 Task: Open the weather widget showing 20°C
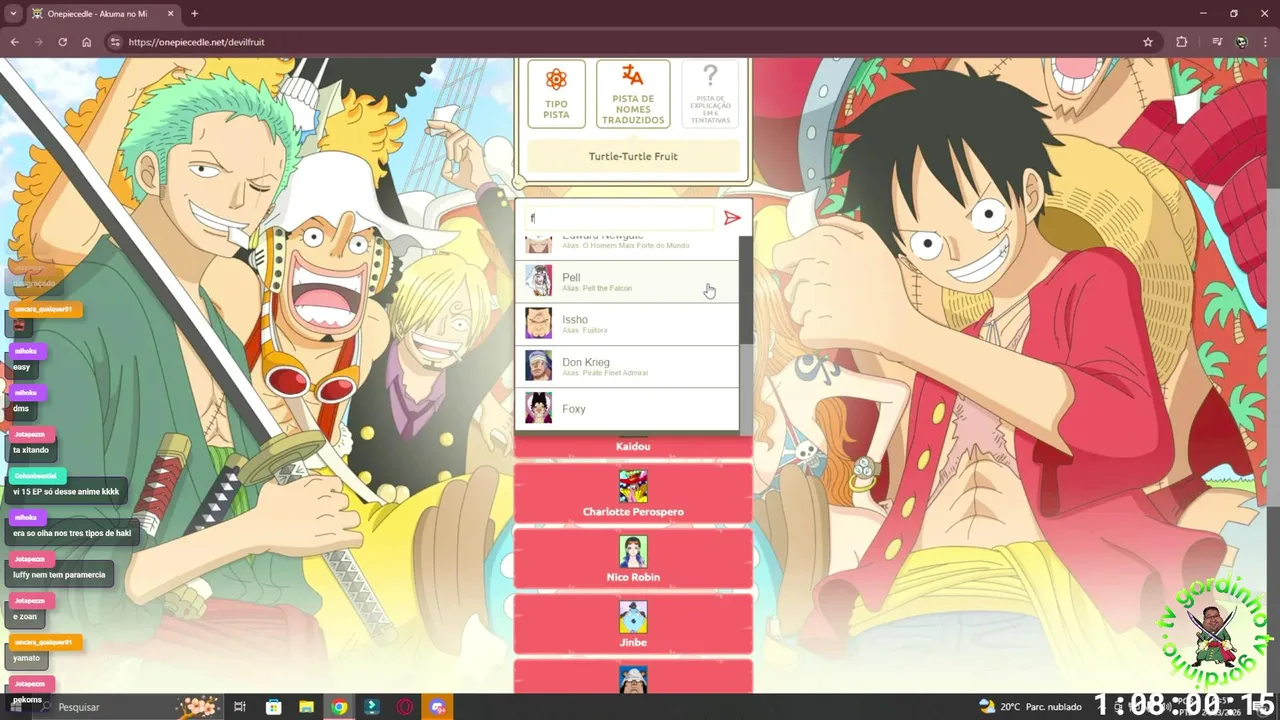[1030, 706]
